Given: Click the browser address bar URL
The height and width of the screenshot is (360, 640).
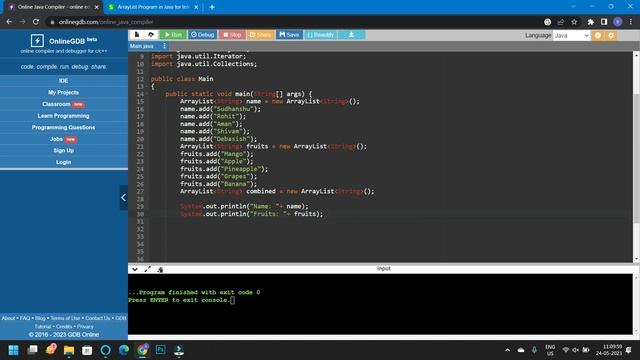Looking at the screenshot, I should [106, 22].
